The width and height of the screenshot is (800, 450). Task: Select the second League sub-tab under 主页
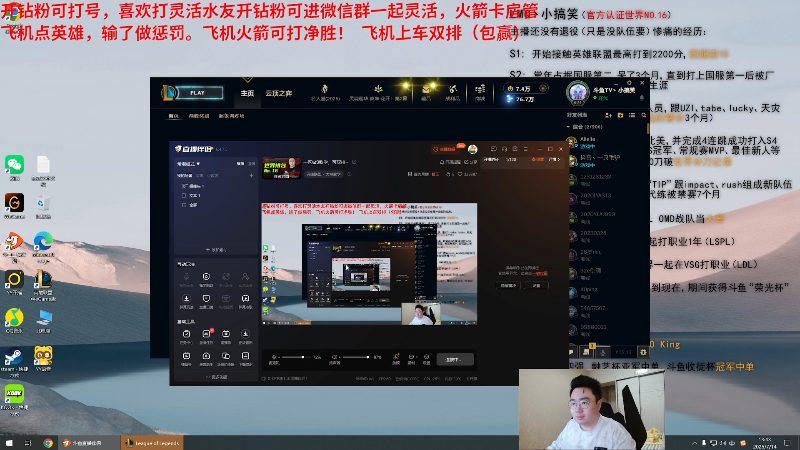click(199, 116)
